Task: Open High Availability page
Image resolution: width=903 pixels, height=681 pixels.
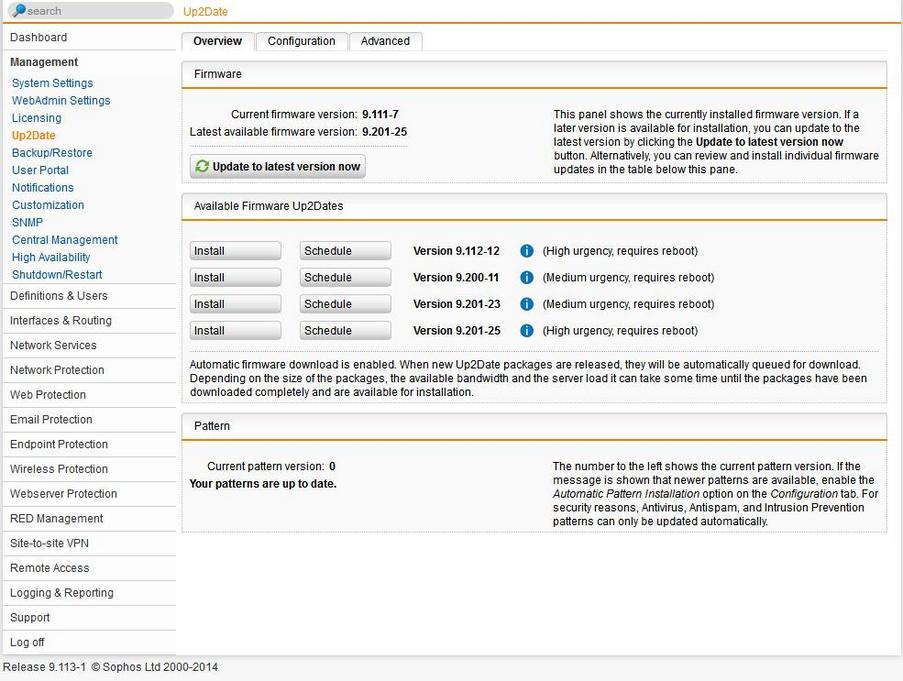Action: coord(51,257)
